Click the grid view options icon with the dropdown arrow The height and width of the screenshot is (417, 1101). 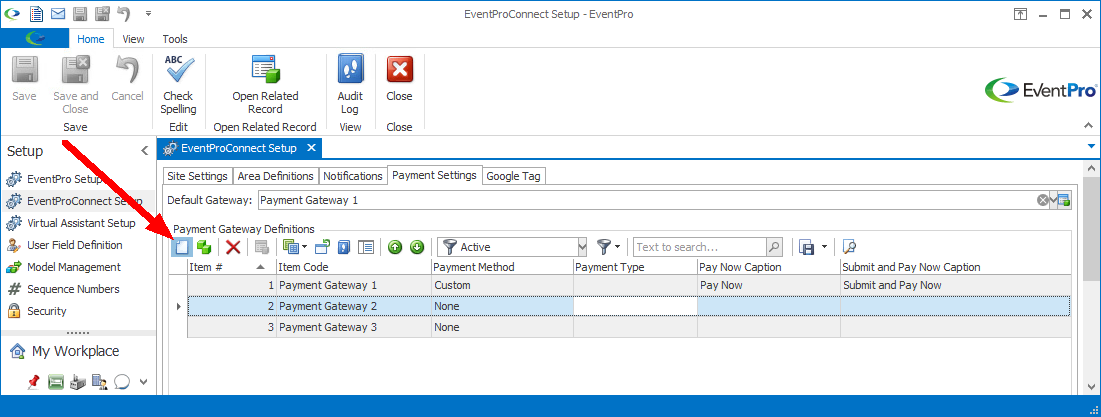tap(295, 246)
